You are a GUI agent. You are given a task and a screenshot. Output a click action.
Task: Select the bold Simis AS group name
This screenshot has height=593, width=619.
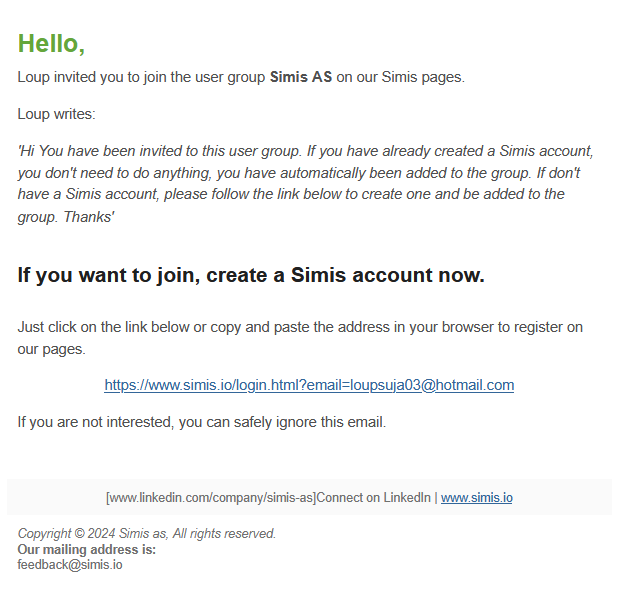tap(301, 77)
